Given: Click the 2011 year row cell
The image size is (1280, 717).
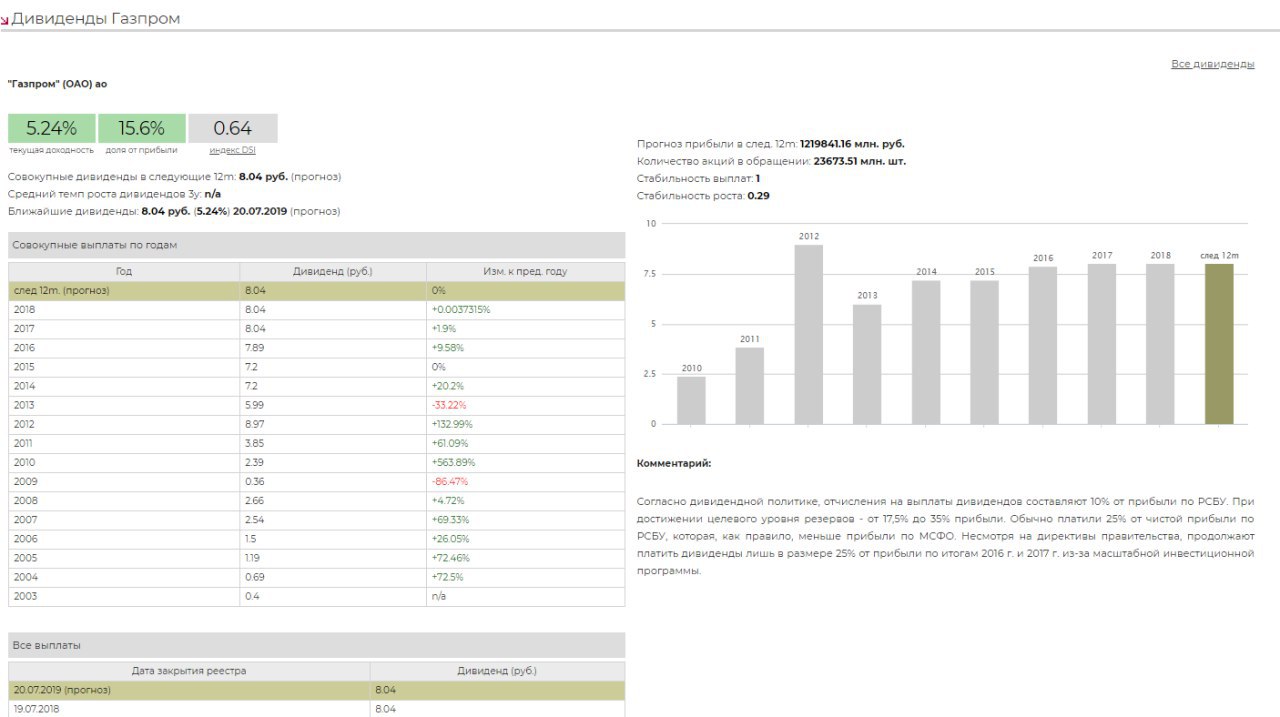Looking at the screenshot, I should click(x=124, y=443).
